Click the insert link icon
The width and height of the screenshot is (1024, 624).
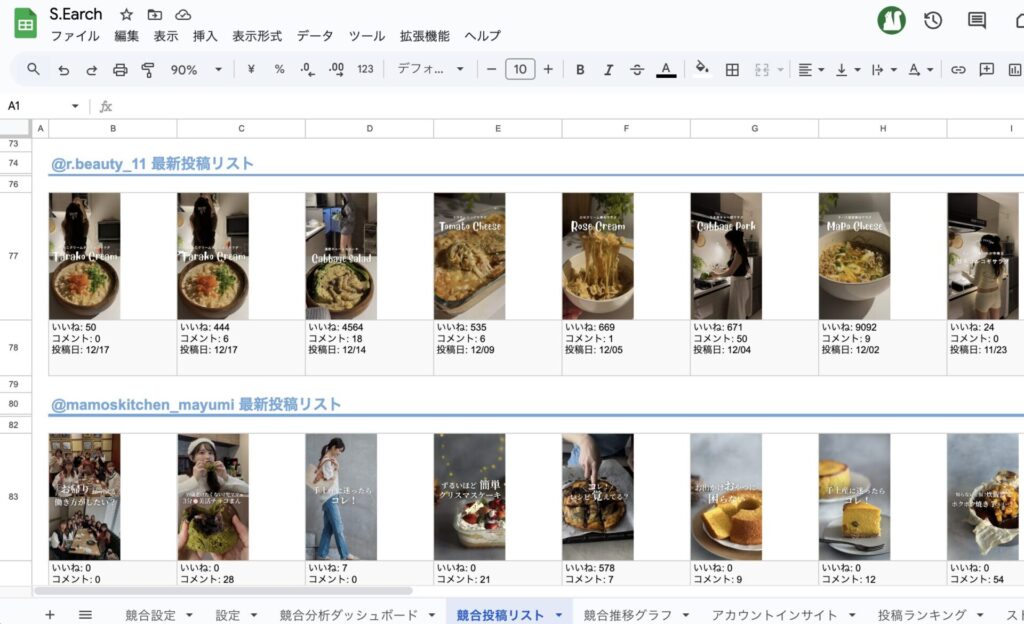(958, 70)
